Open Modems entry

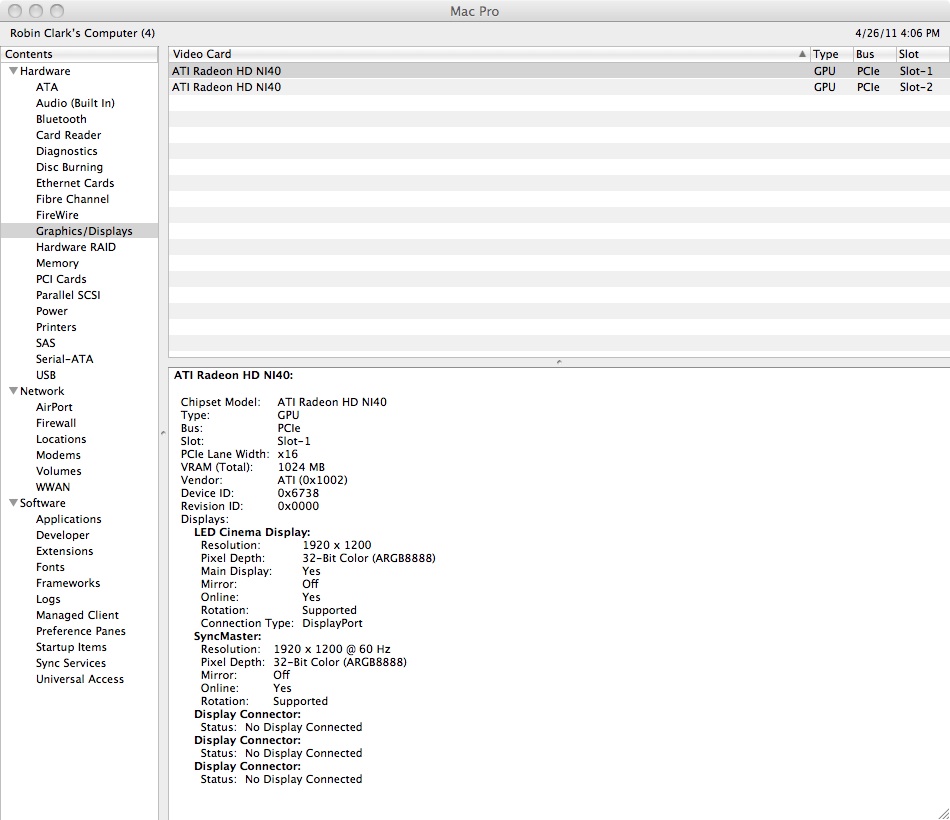(58, 455)
